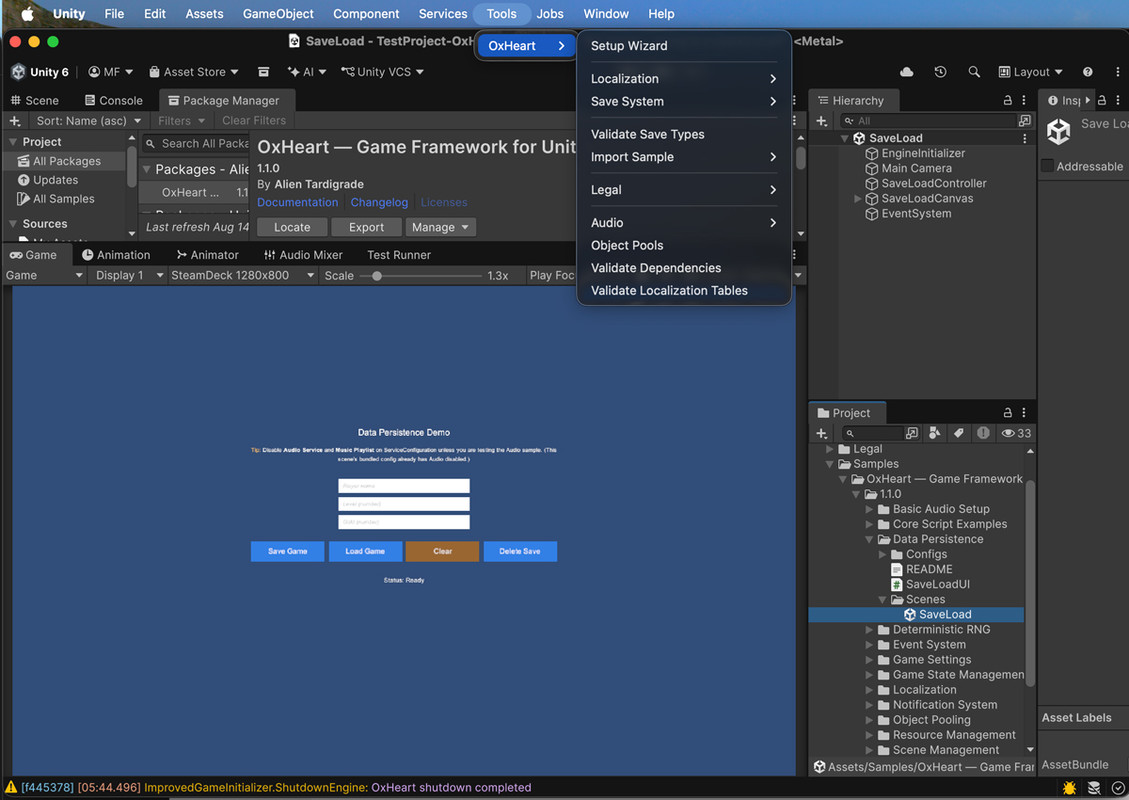Click the SaveLoadUI script icon in Project
The image size is (1129, 800).
[x=896, y=585]
